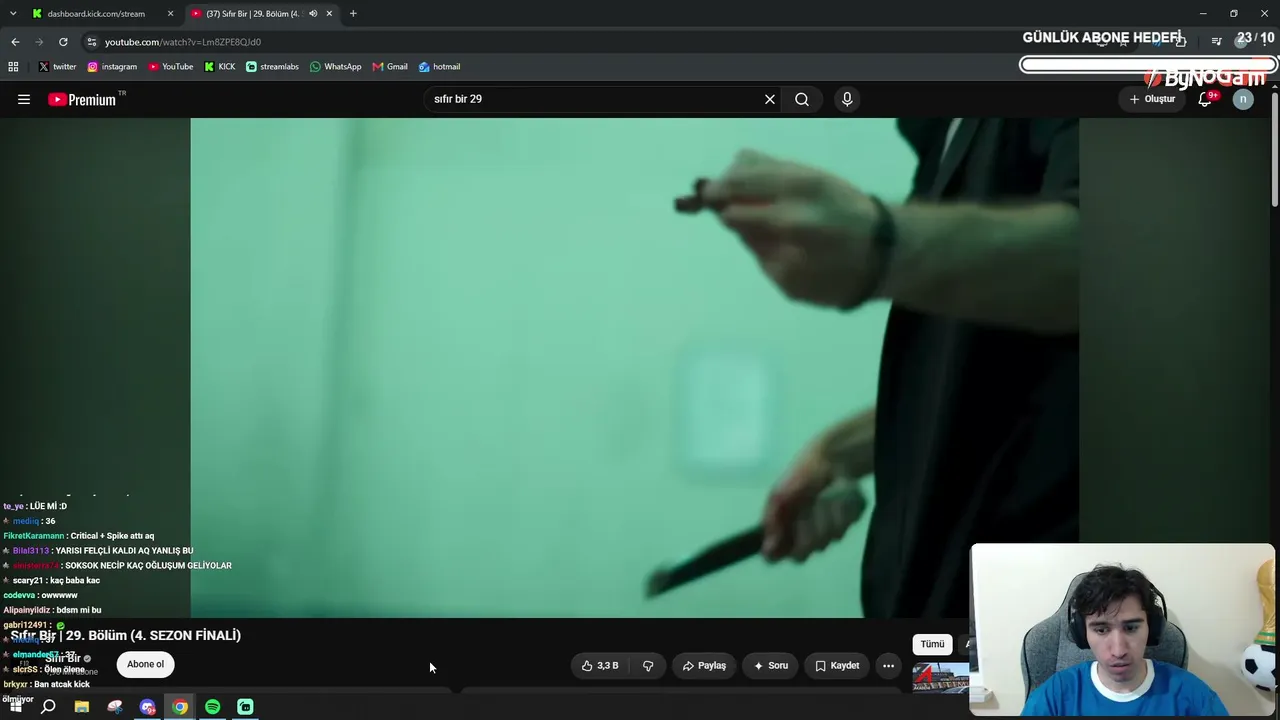
Task: Open the Chrome apps grid shortcut
Action: [x=13, y=67]
